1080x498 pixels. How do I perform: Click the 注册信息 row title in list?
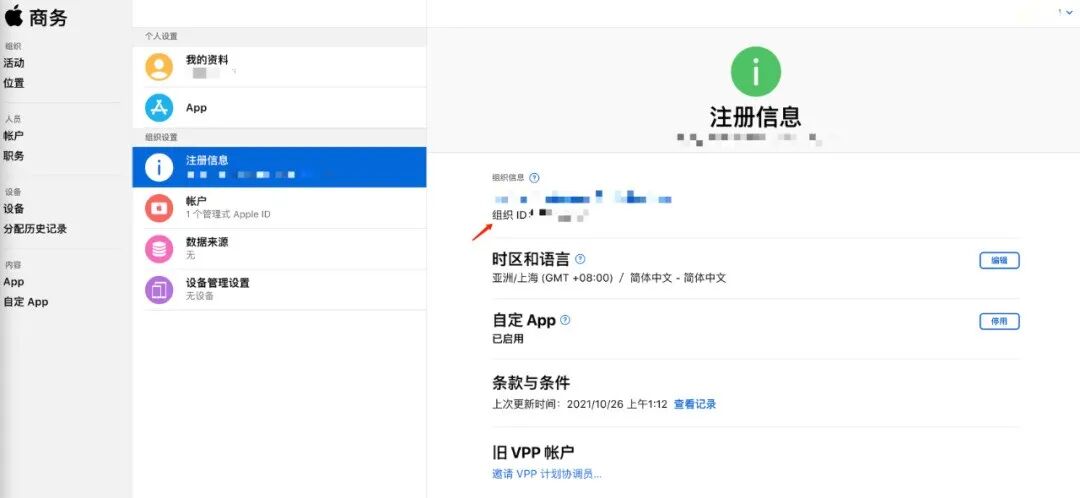[207, 160]
